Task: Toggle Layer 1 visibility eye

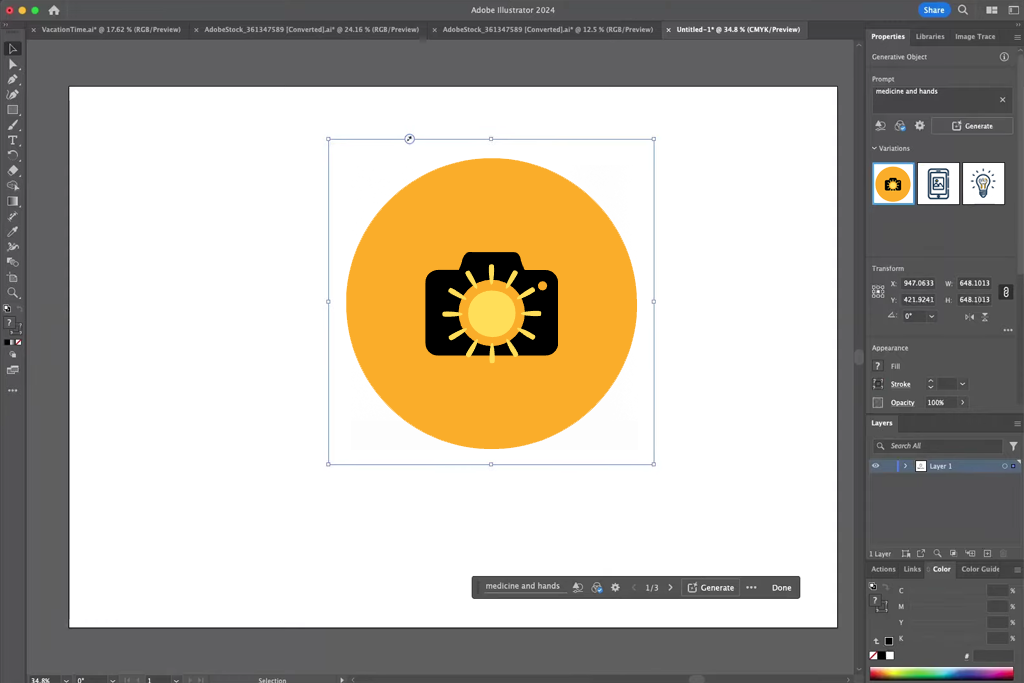Action: 876,466
